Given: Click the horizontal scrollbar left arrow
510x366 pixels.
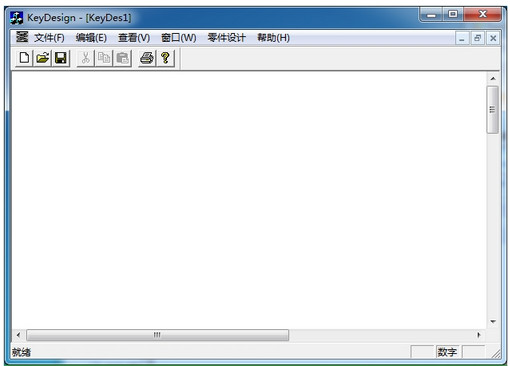Looking at the screenshot, I should pyautogui.click(x=18, y=335).
